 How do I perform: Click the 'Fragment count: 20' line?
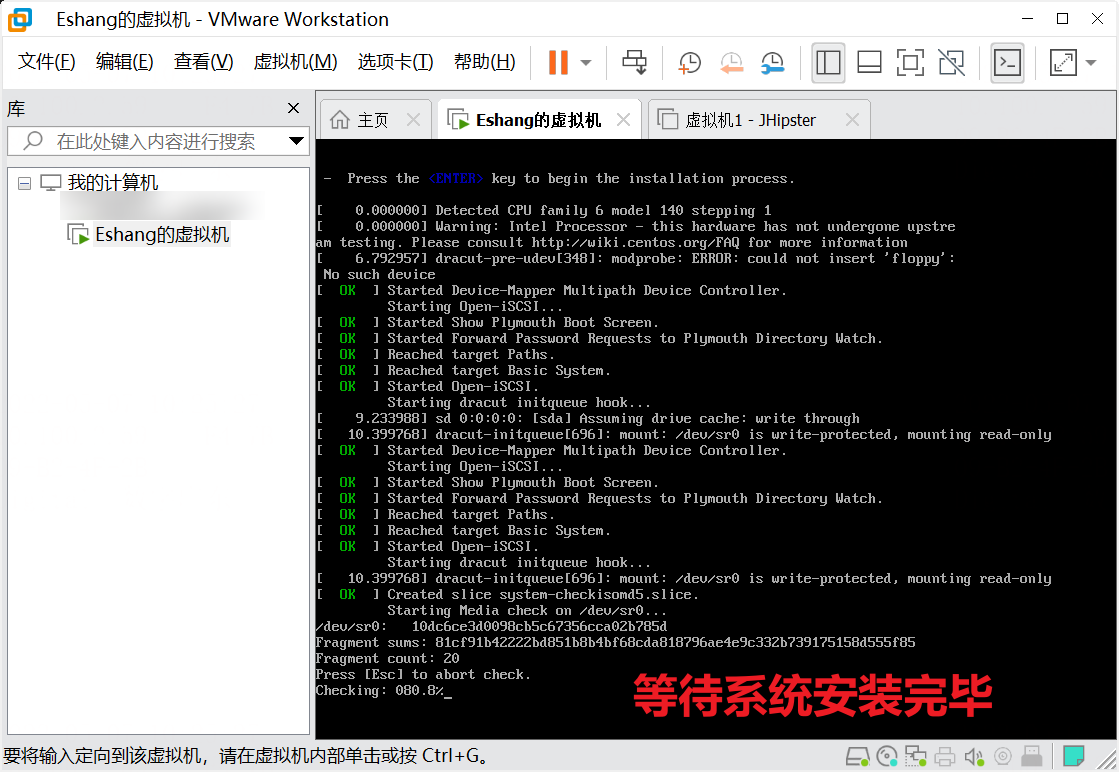pos(388,659)
